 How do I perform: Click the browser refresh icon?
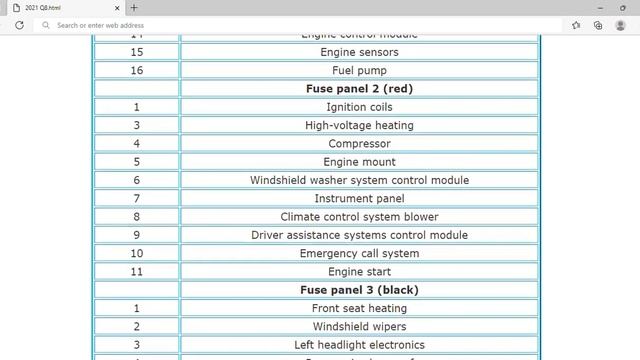click(19, 25)
